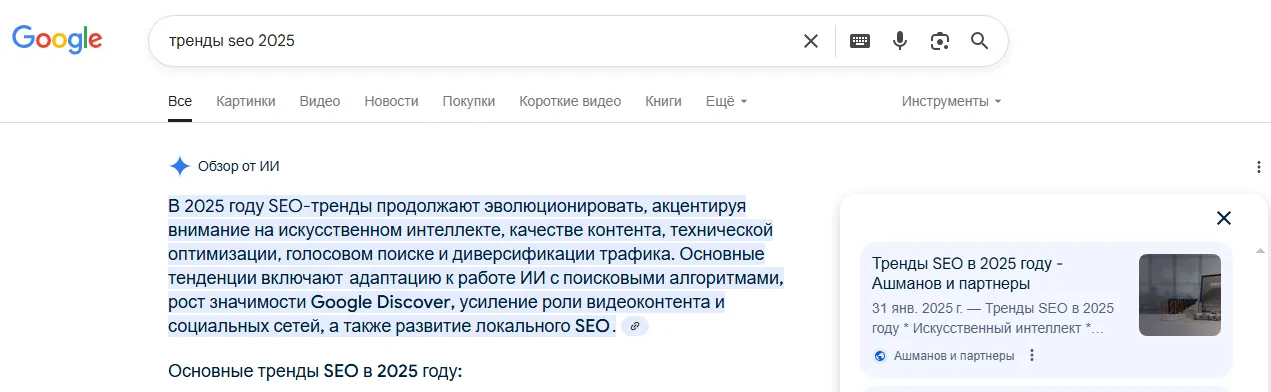Open the Инструменты dropdown
The width and height of the screenshot is (1271, 392).
(x=951, y=101)
